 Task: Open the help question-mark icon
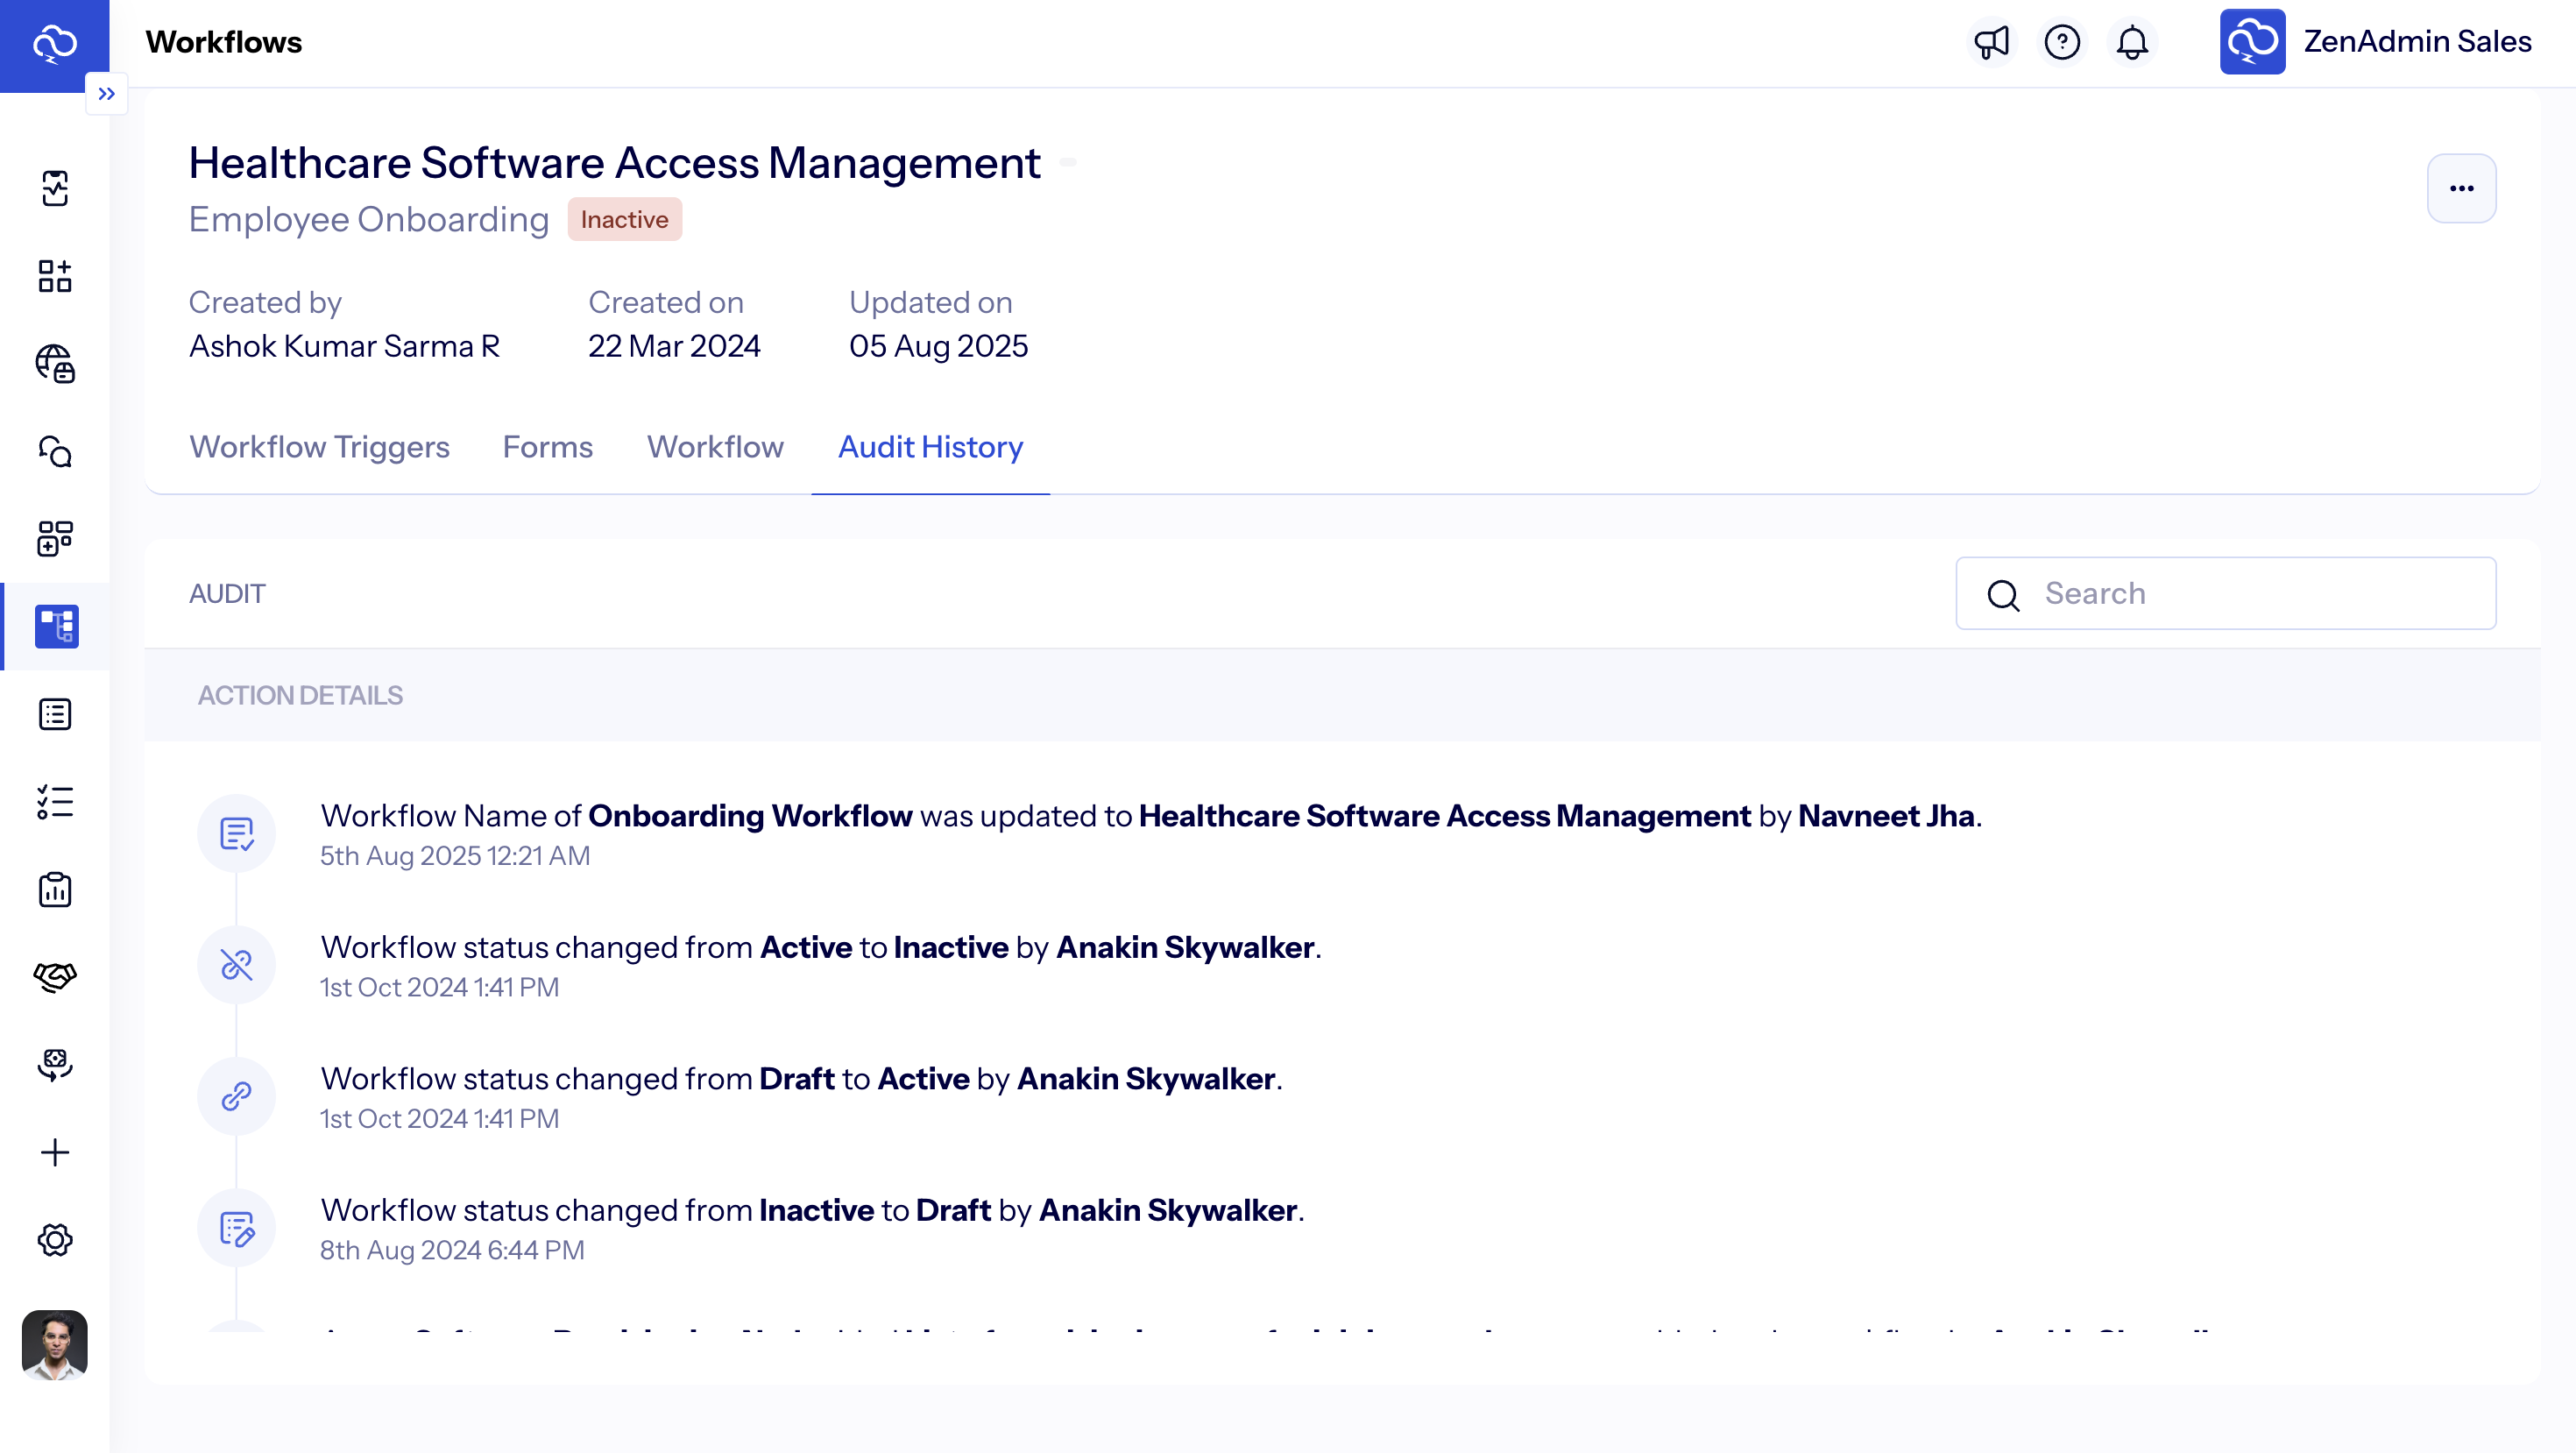point(2062,42)
